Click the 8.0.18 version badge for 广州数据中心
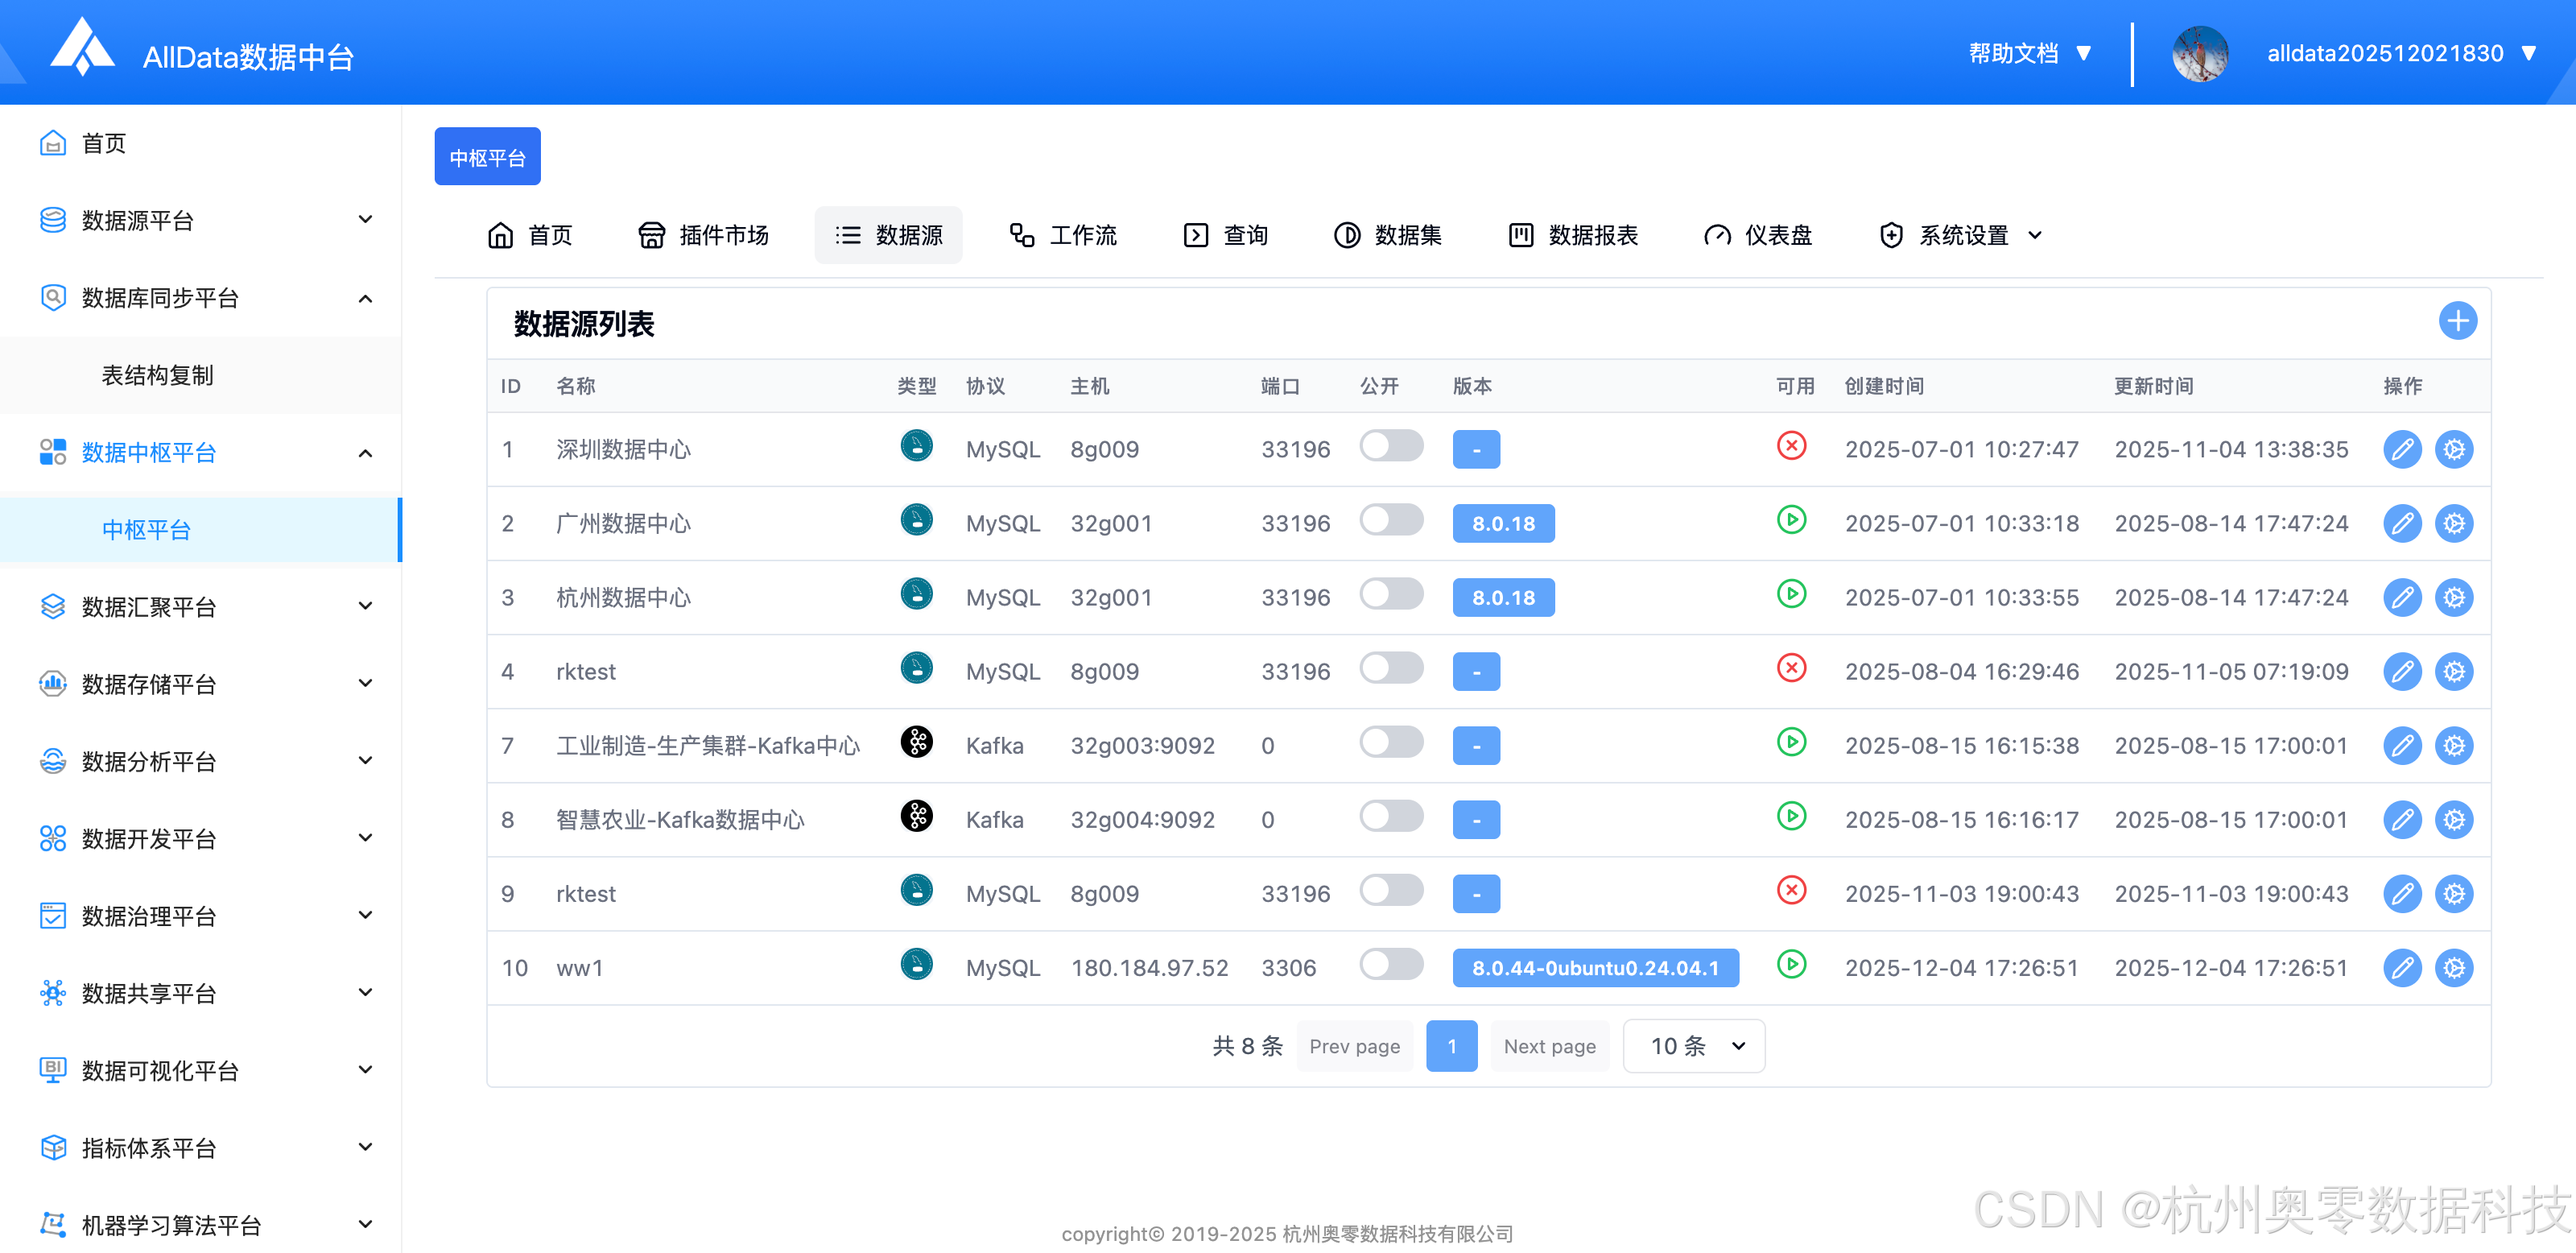The height and width of the screenshot is (1253, 2576). pyautogui.click(x=1502, y=523)
